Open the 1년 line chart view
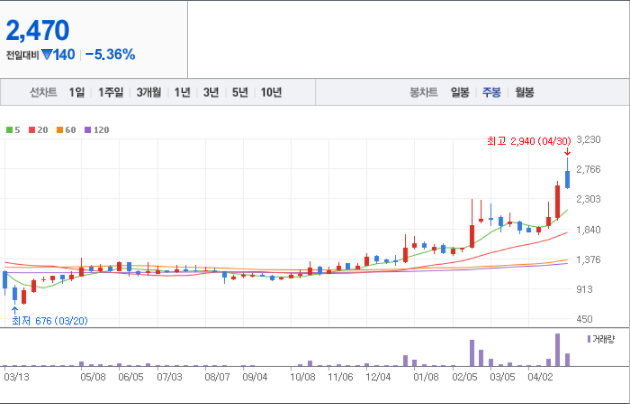This screenshot has height=404, width=630. [x=182, y=92]
